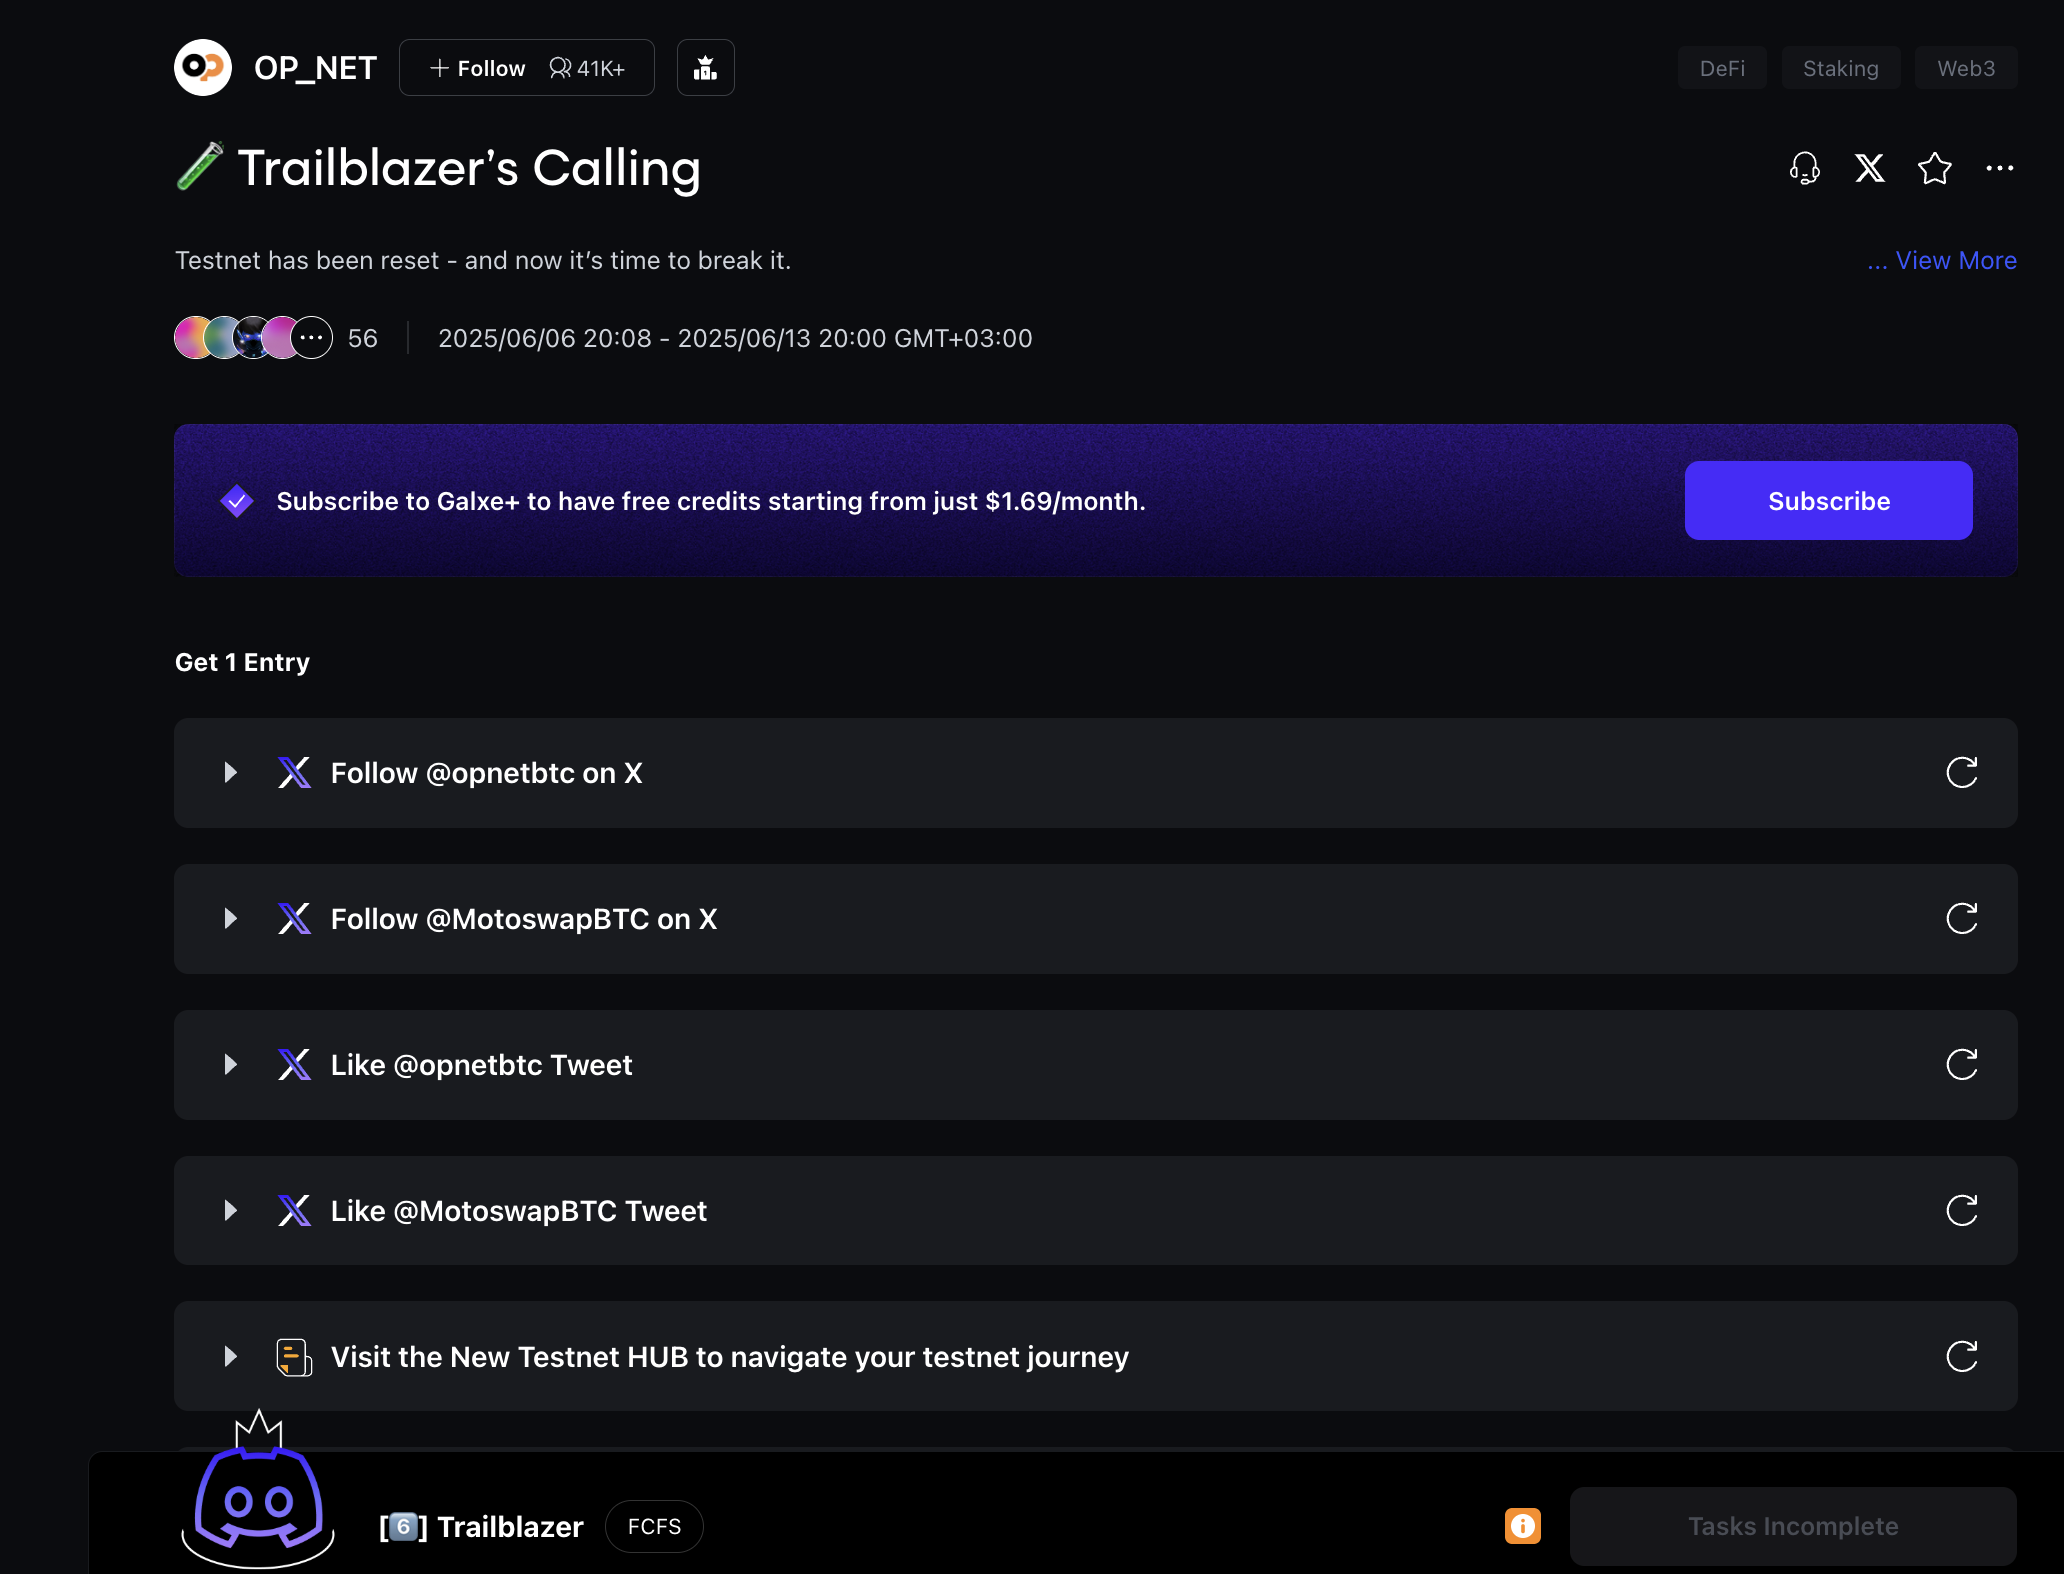Viewport: 2064px width, 1574px height.
Task: Expand the Like @opnetbtc Tweet task
Action: pos(231,1064)
